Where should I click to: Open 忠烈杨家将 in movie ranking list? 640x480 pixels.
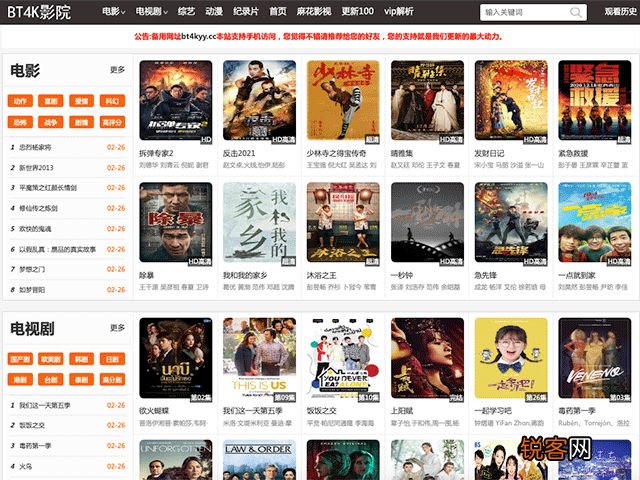36,147
